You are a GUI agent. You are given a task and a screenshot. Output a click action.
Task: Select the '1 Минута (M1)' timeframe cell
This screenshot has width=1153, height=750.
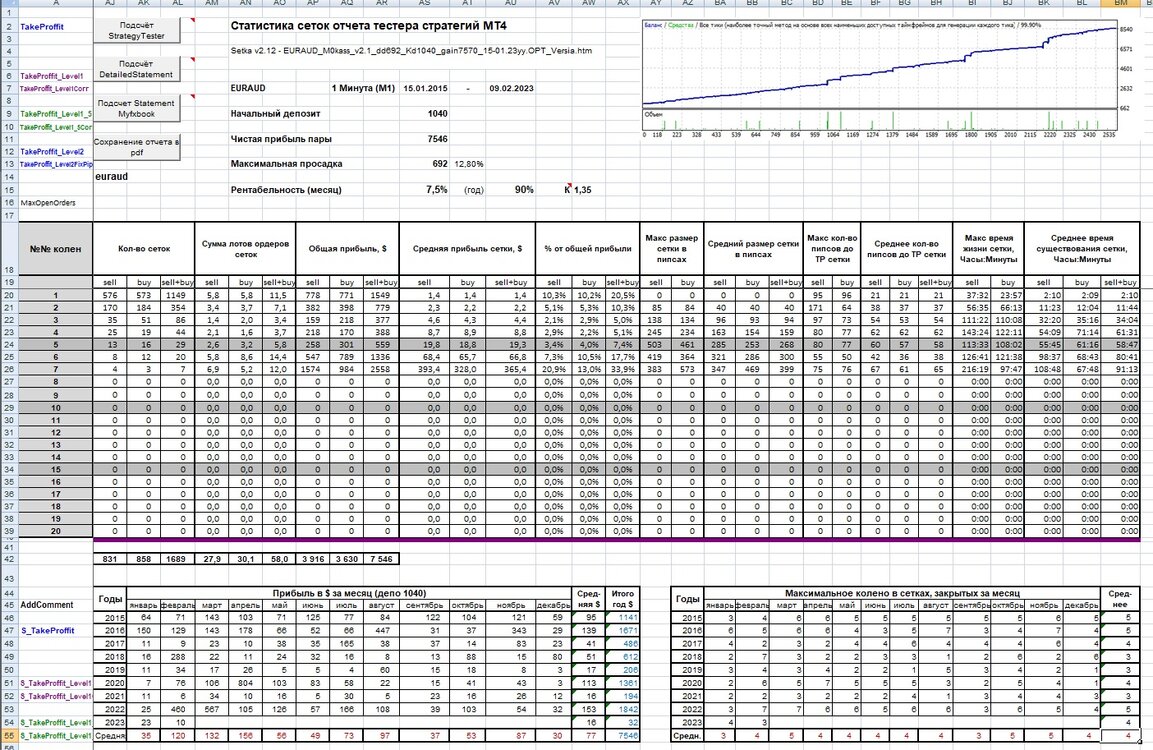pos(363,88)
